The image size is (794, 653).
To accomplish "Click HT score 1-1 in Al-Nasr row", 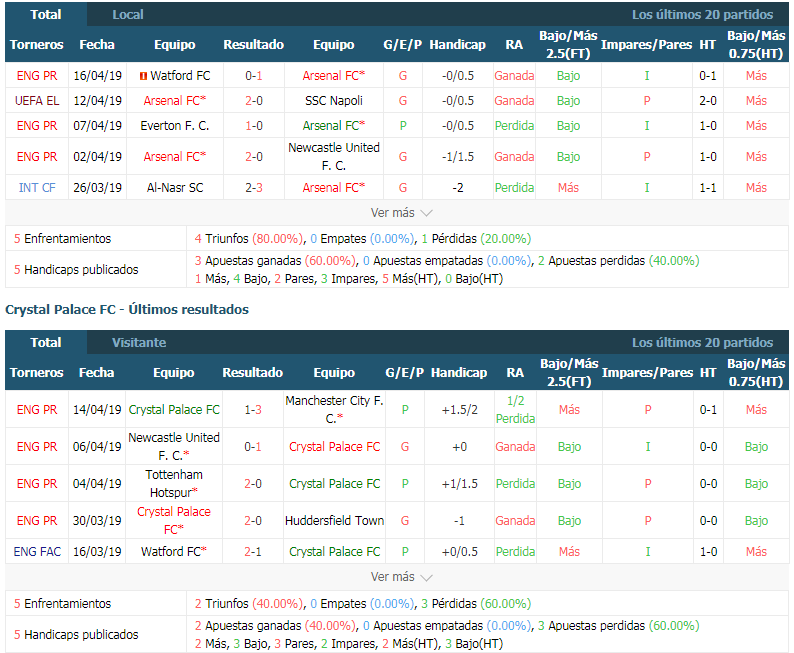I will pyautogui.click(x=707, y=187).
